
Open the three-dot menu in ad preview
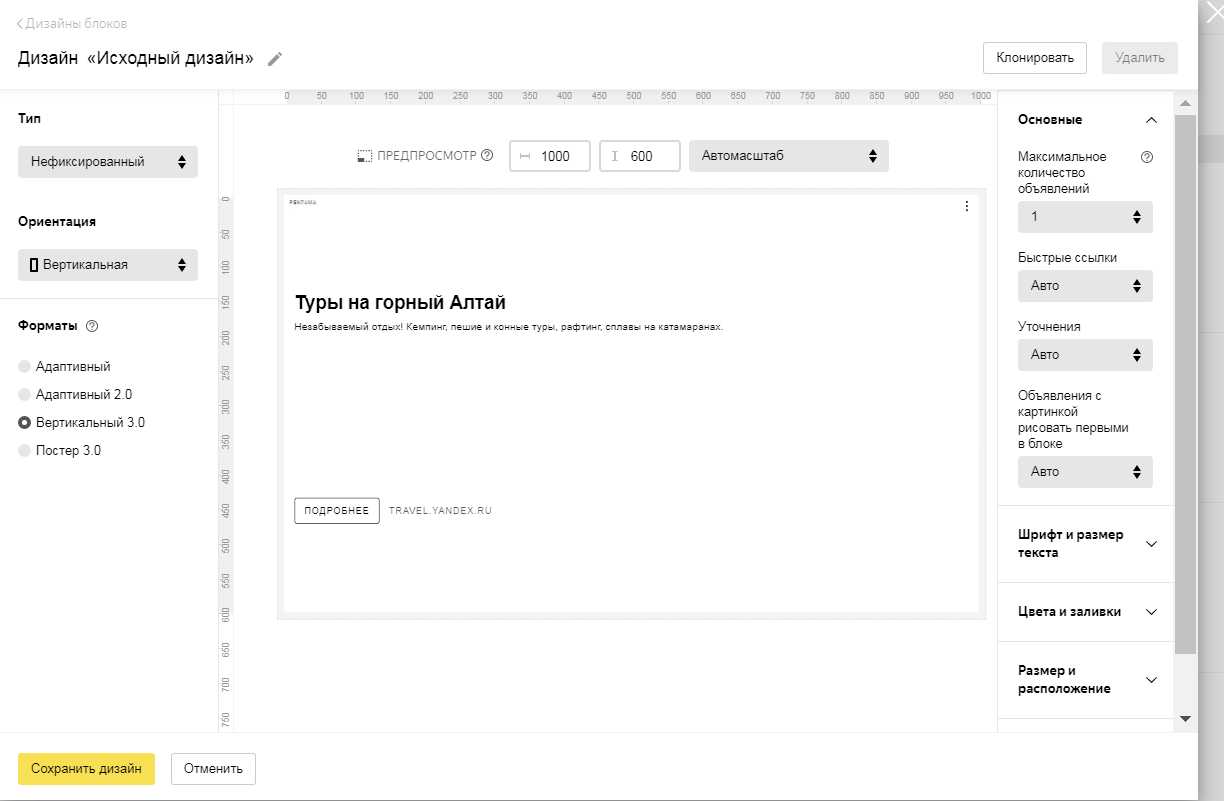coord(966,207)
